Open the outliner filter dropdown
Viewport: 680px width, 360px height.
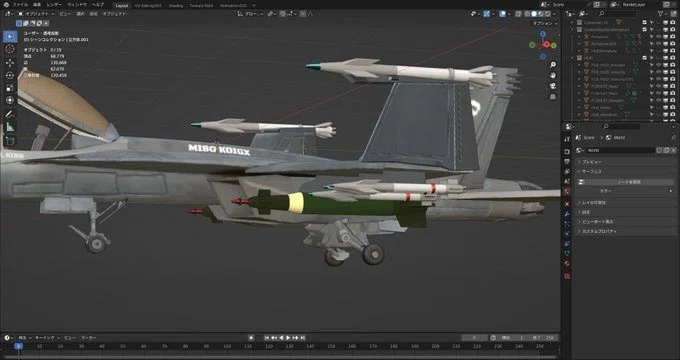662,14
